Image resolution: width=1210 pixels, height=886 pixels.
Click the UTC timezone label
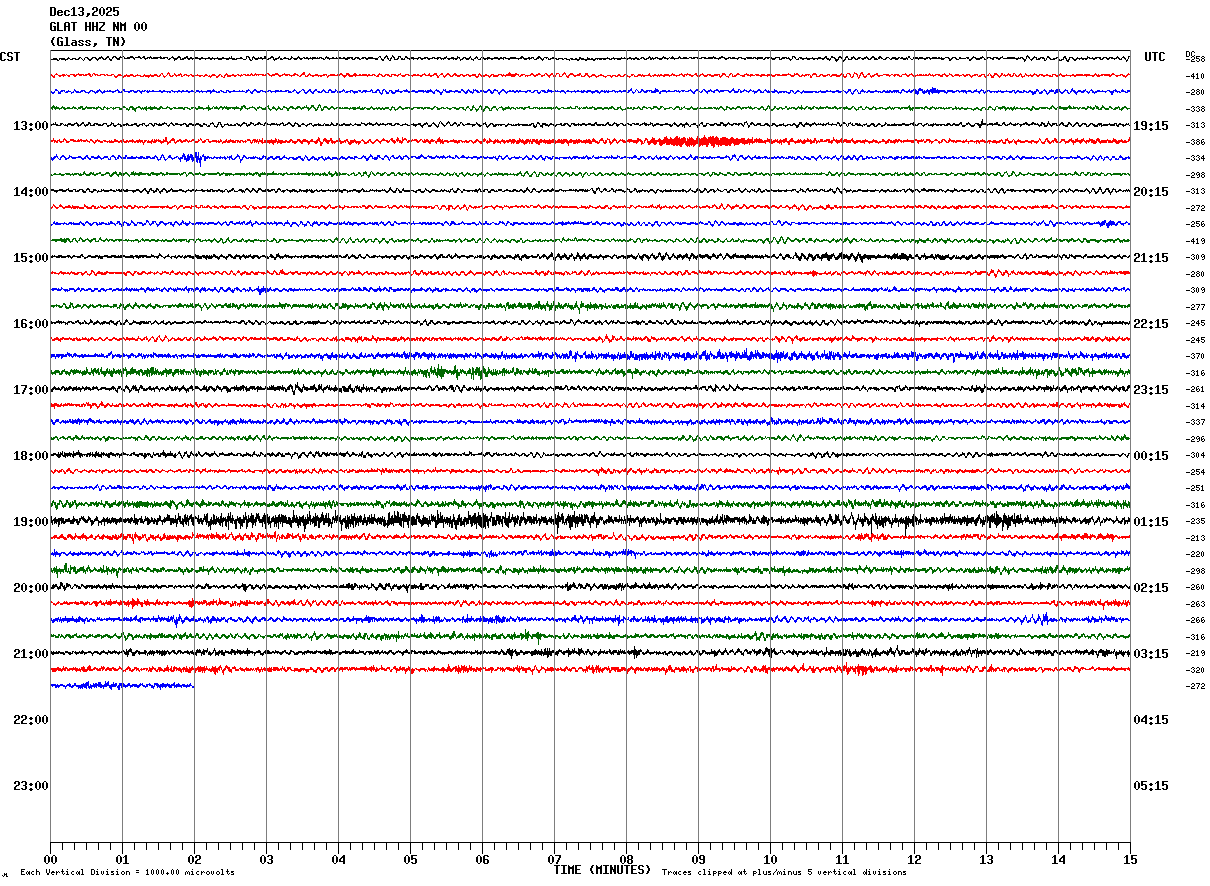(x=1155, y=57)
